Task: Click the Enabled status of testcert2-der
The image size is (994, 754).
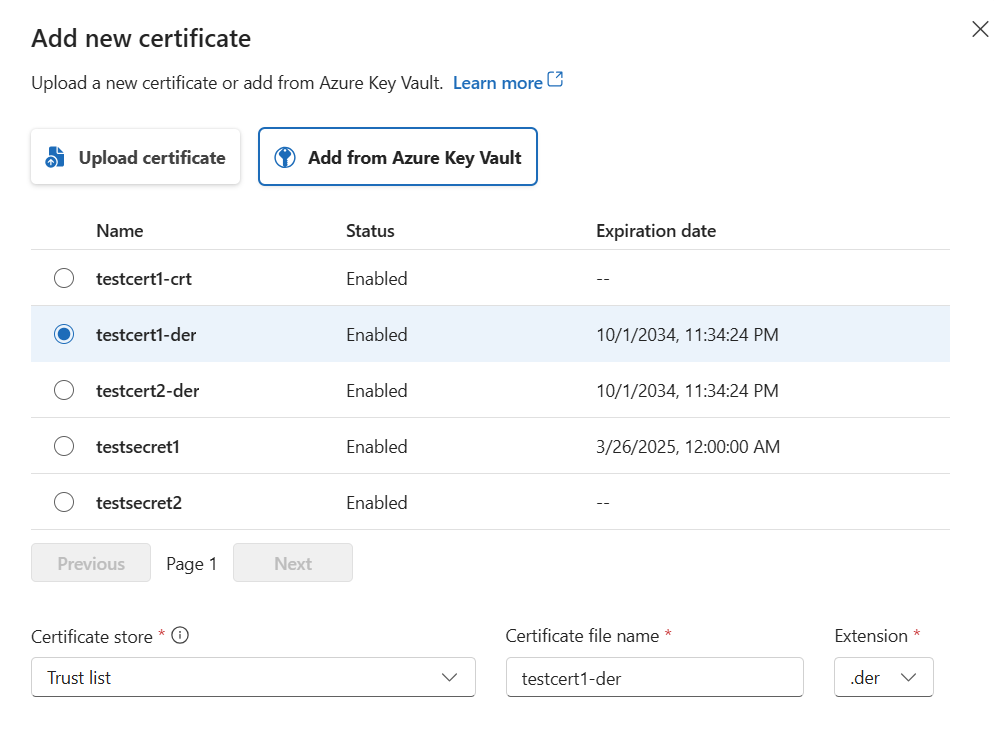Action: click(377, 391)
